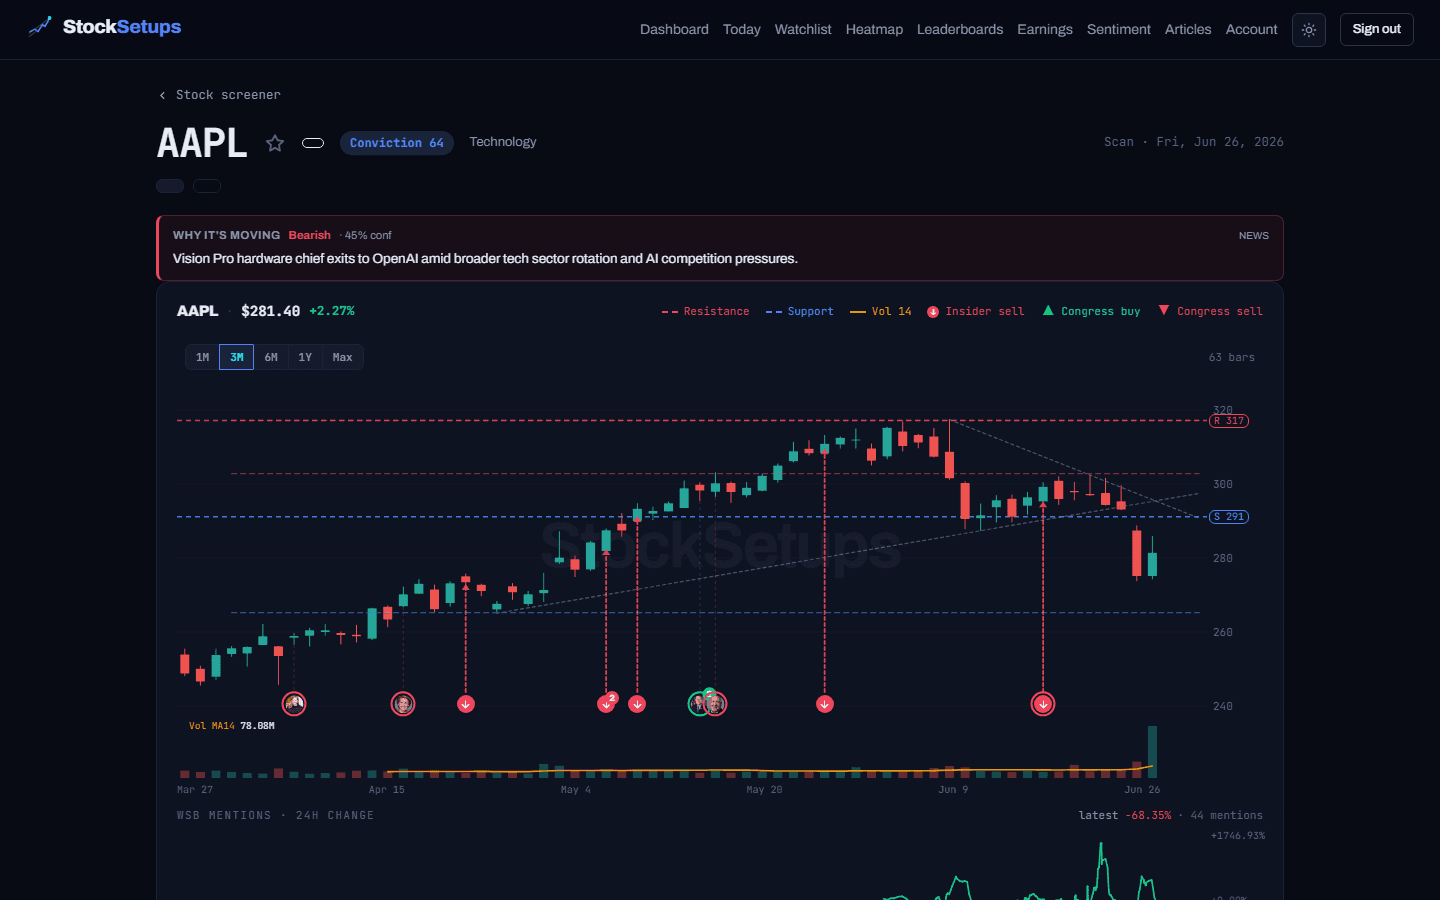This screenshot has height=900, width=1440.
Task: Select the 3M chart range
Action: click(237, 357)
